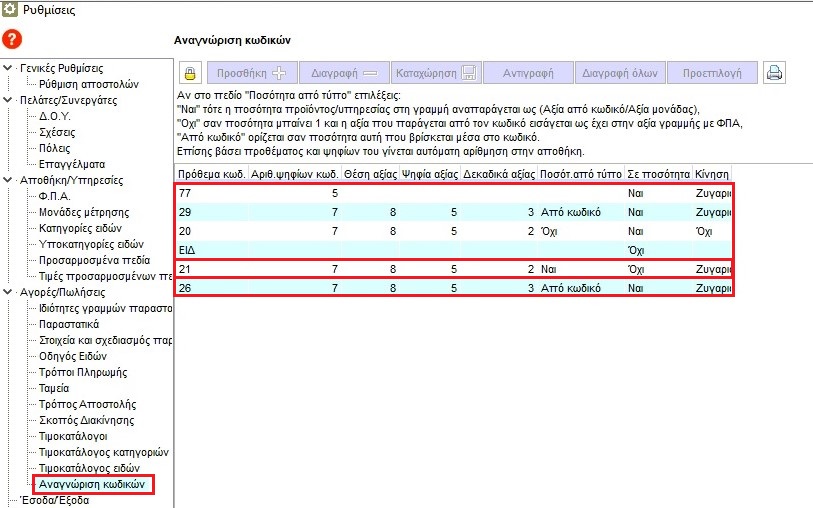Open Παραστατικά tree item
Viewport: 813px width, 508px height.
click(69, 324)
